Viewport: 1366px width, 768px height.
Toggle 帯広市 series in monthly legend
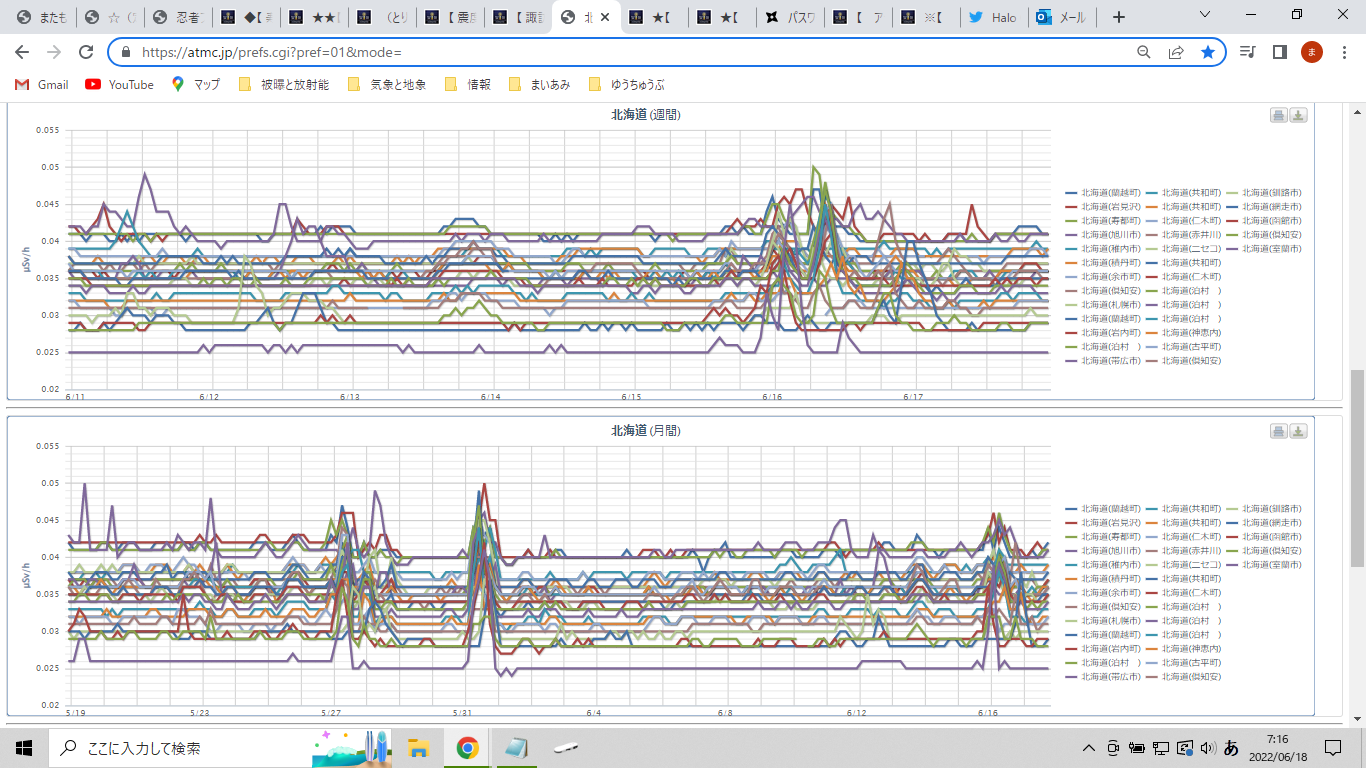coord(1110,677)
